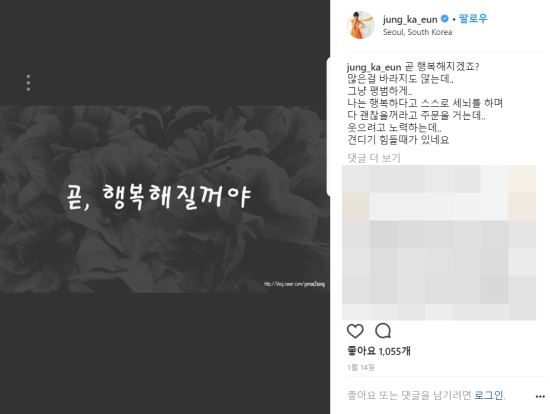Click the blog URL watermark on image
550x414 pixels.
(x=294, y=284)
